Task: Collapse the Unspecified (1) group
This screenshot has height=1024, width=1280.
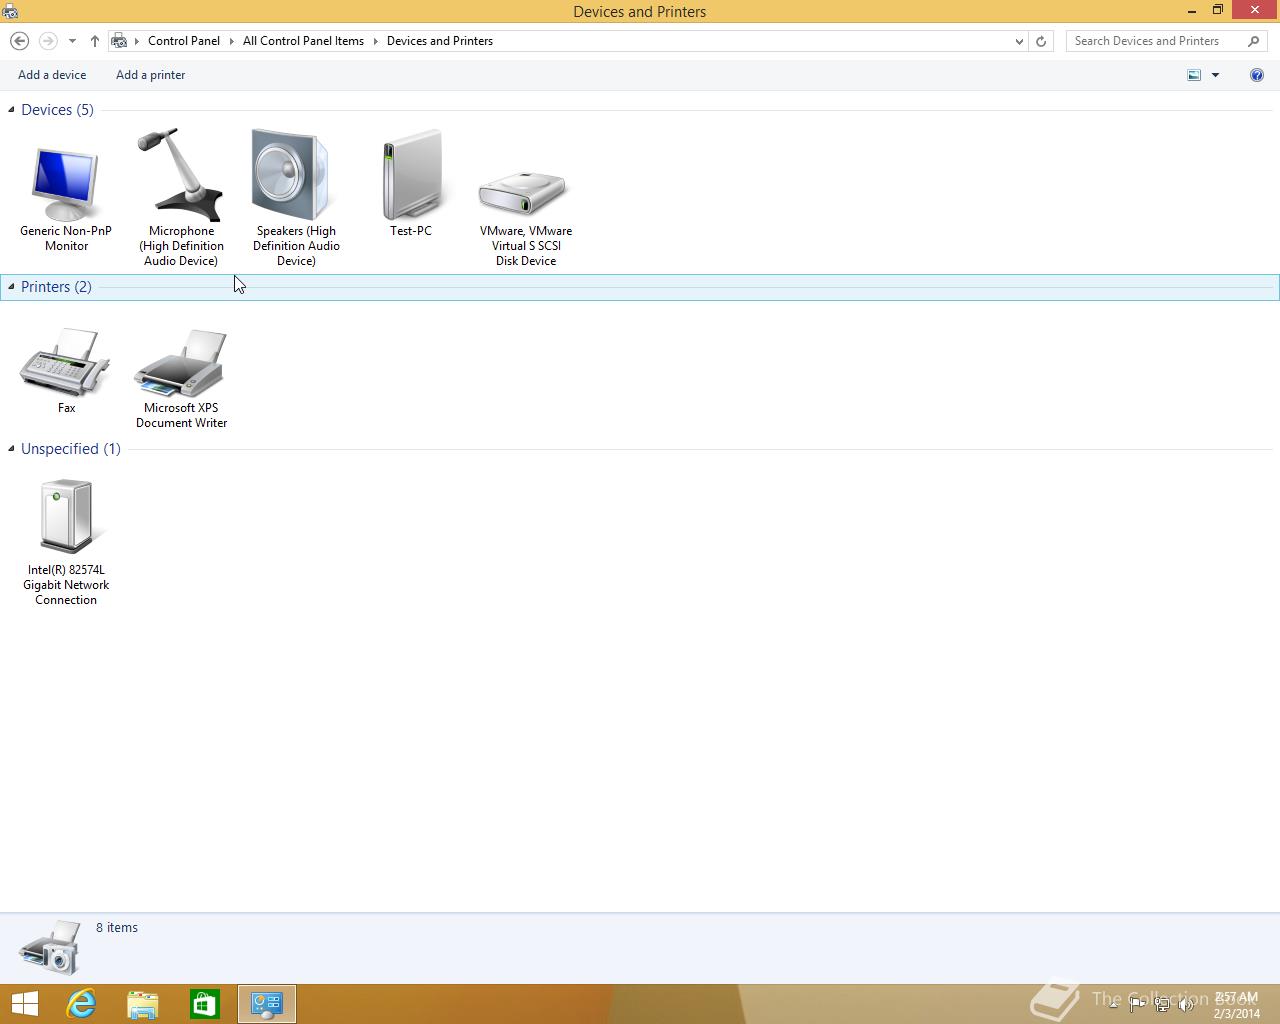Action: point(11,448)
